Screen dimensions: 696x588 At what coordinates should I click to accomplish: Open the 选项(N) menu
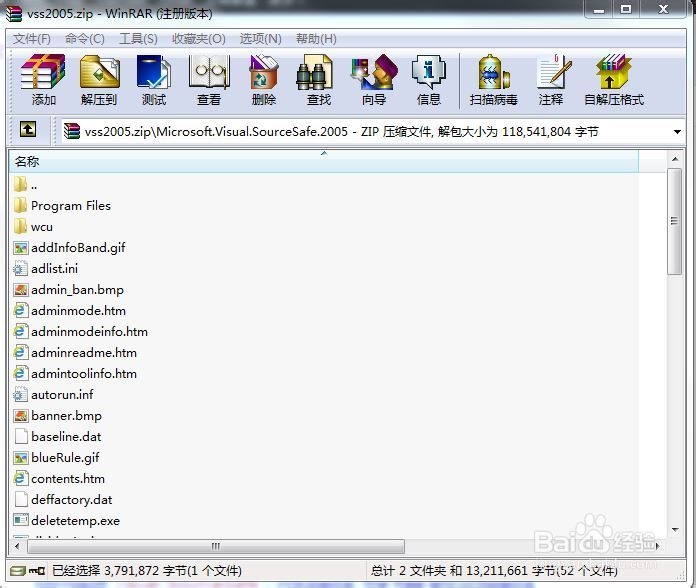point(261,39)
